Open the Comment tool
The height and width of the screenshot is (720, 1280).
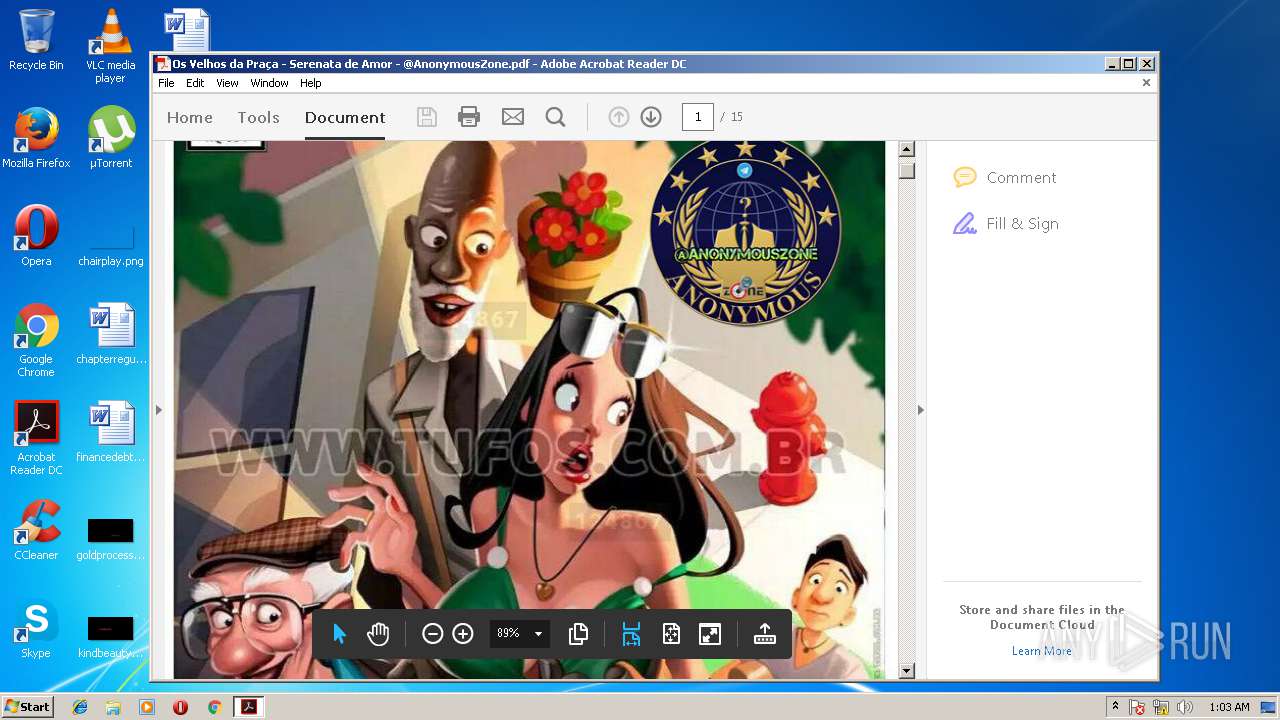tap(1005, 178)
